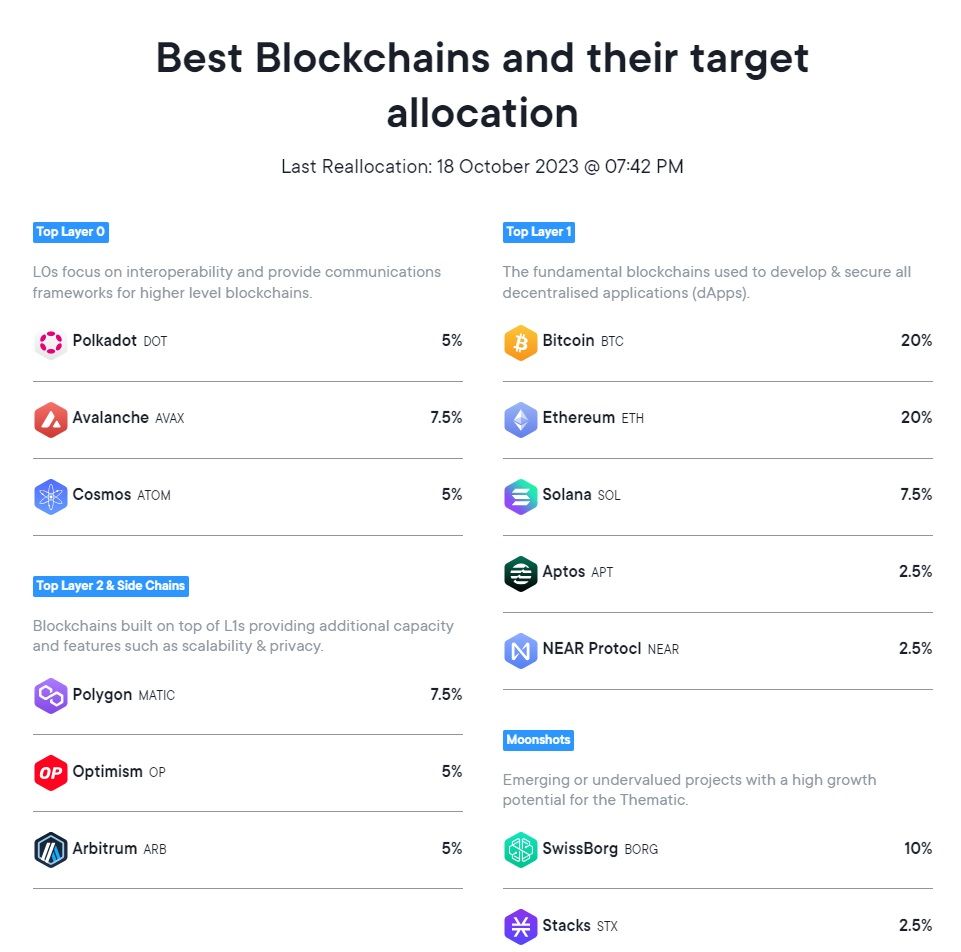Click the green SwissBorg icon
This screenshot has width=961, height=952.
(520, 850)
